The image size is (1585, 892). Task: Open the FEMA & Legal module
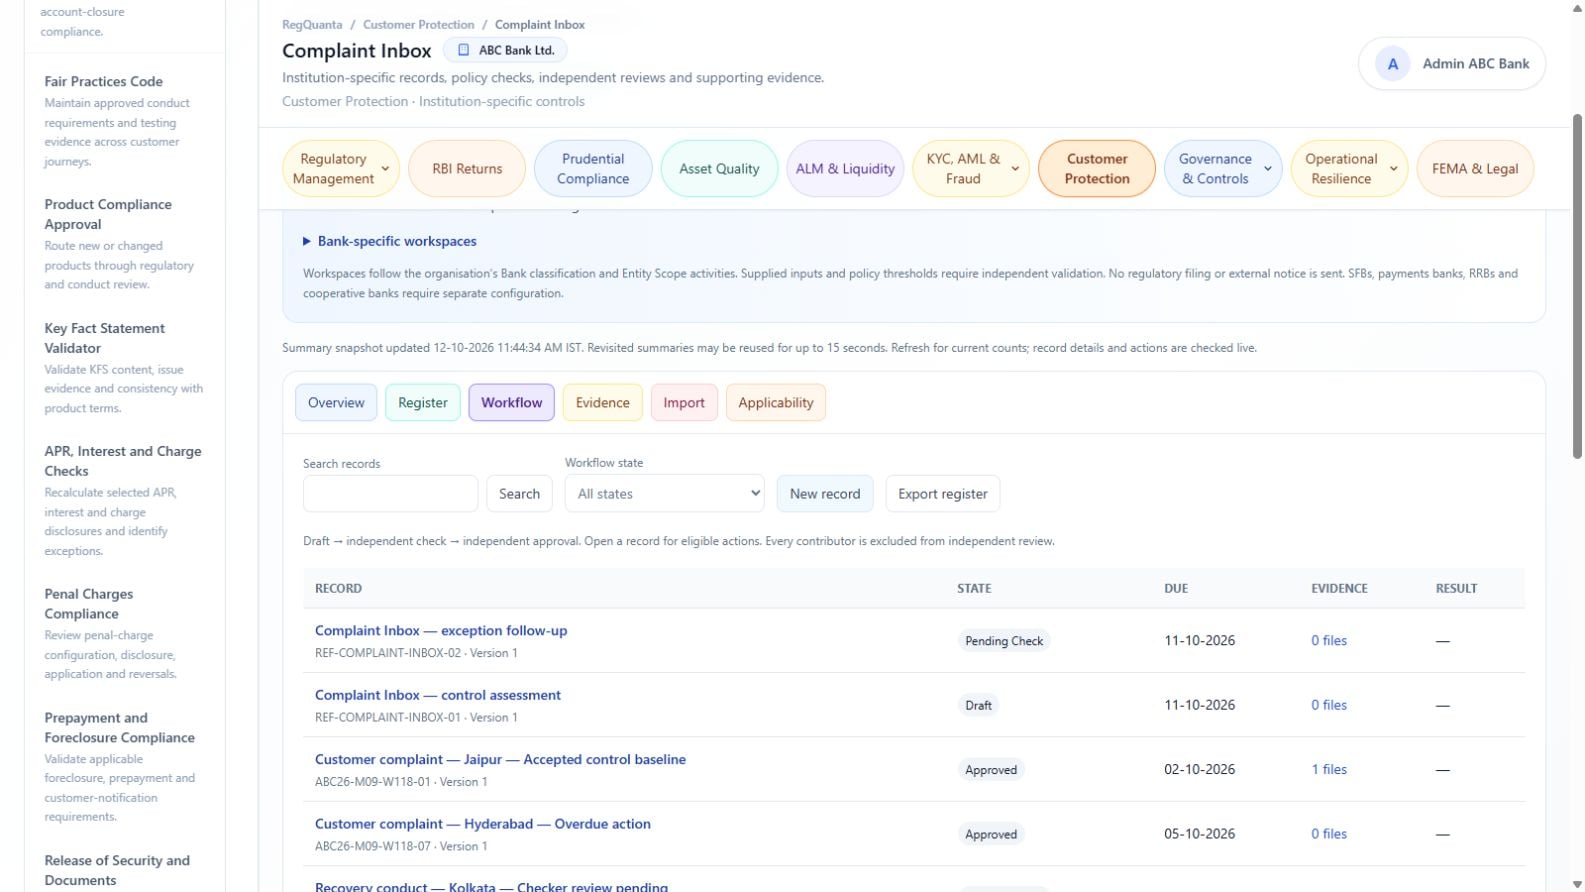[x=1475, y=169]
